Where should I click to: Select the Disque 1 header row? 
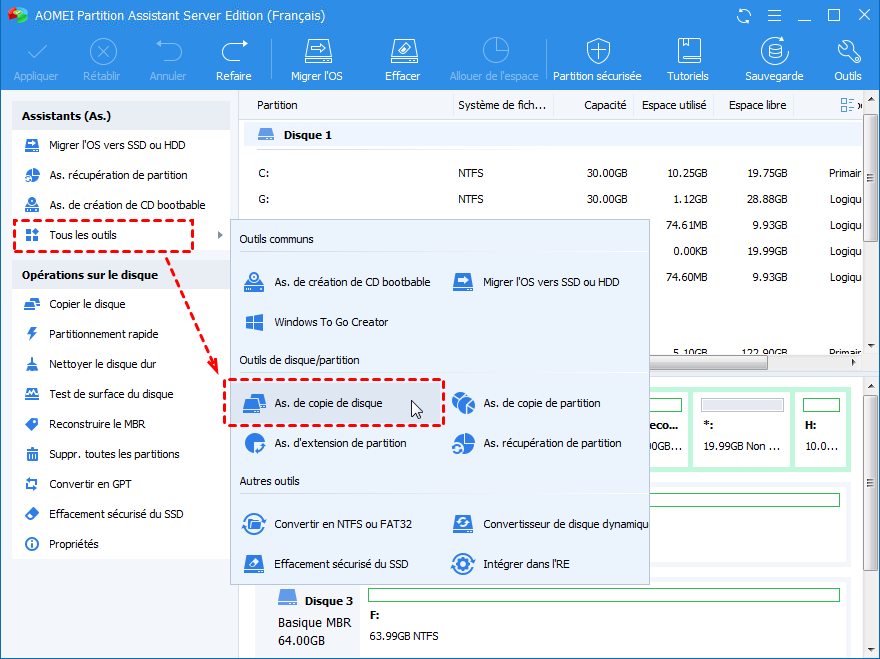pos(552,135)
